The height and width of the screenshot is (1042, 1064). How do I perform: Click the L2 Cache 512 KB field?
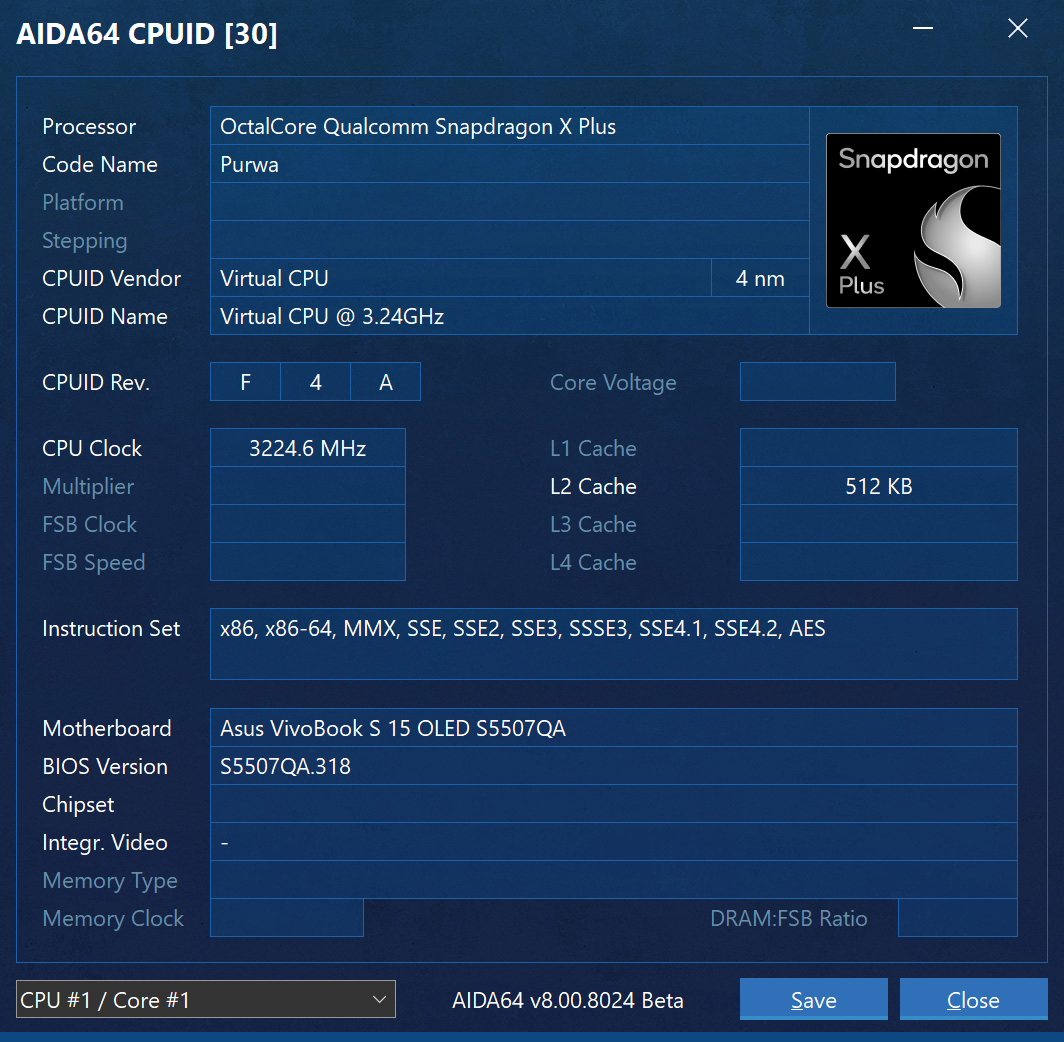[x=878, y=487]
